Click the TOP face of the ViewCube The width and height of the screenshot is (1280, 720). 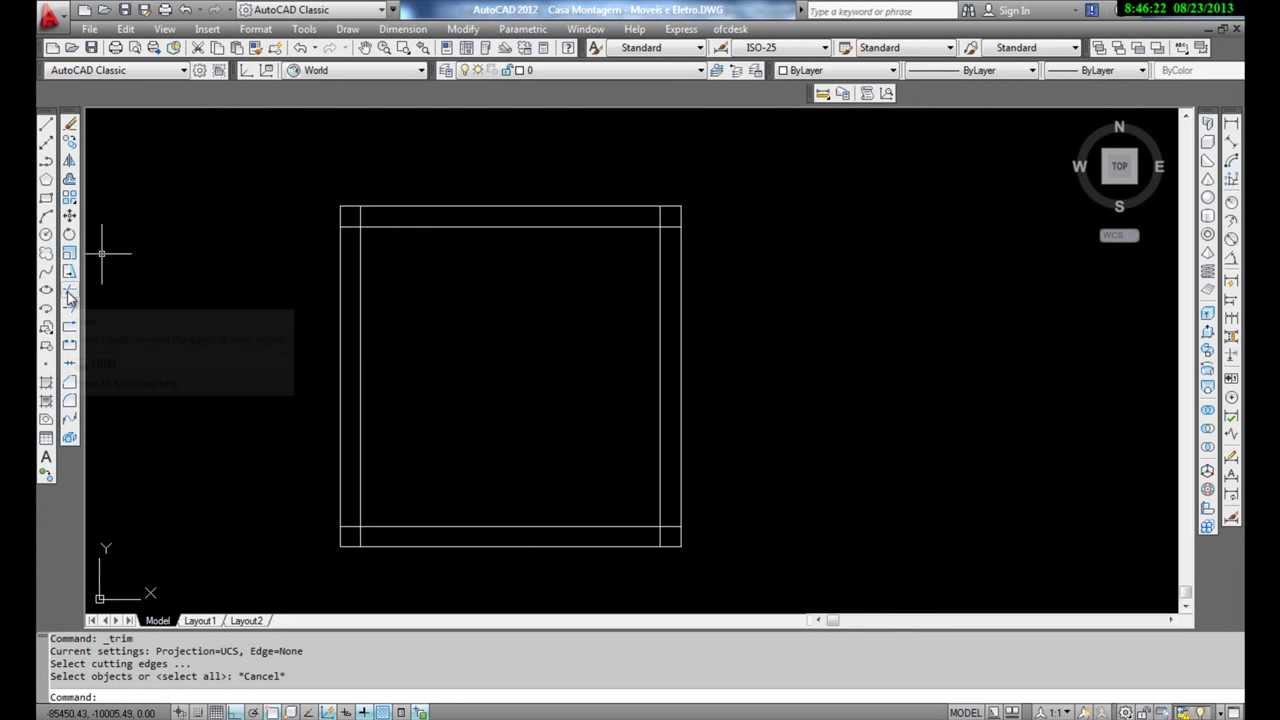[x=1119, y=166]
